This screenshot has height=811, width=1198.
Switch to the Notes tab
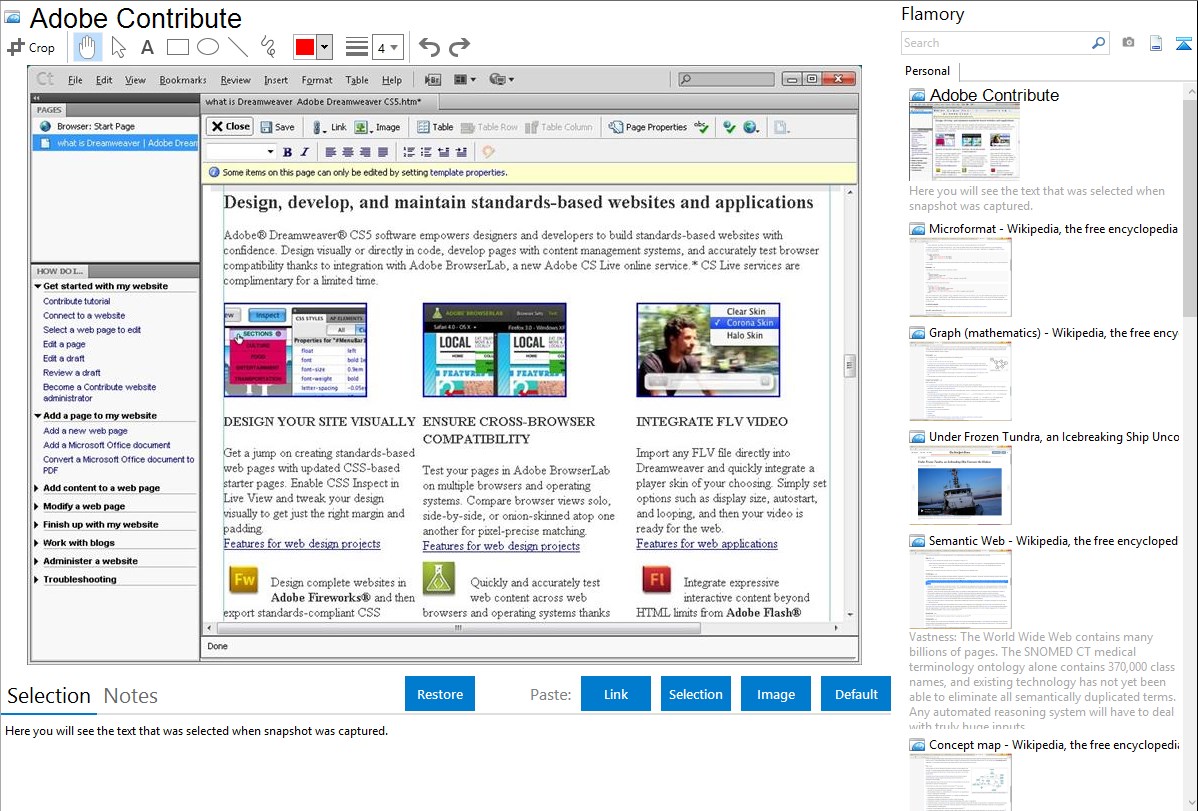131,696
